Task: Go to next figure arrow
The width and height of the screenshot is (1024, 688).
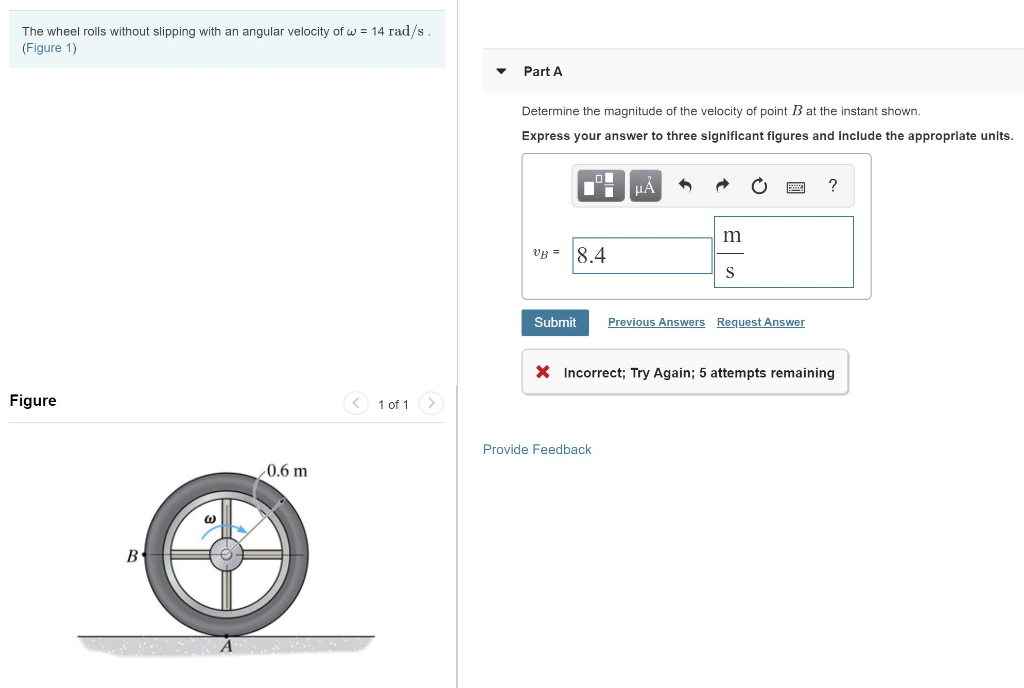Action: point(431,403)
